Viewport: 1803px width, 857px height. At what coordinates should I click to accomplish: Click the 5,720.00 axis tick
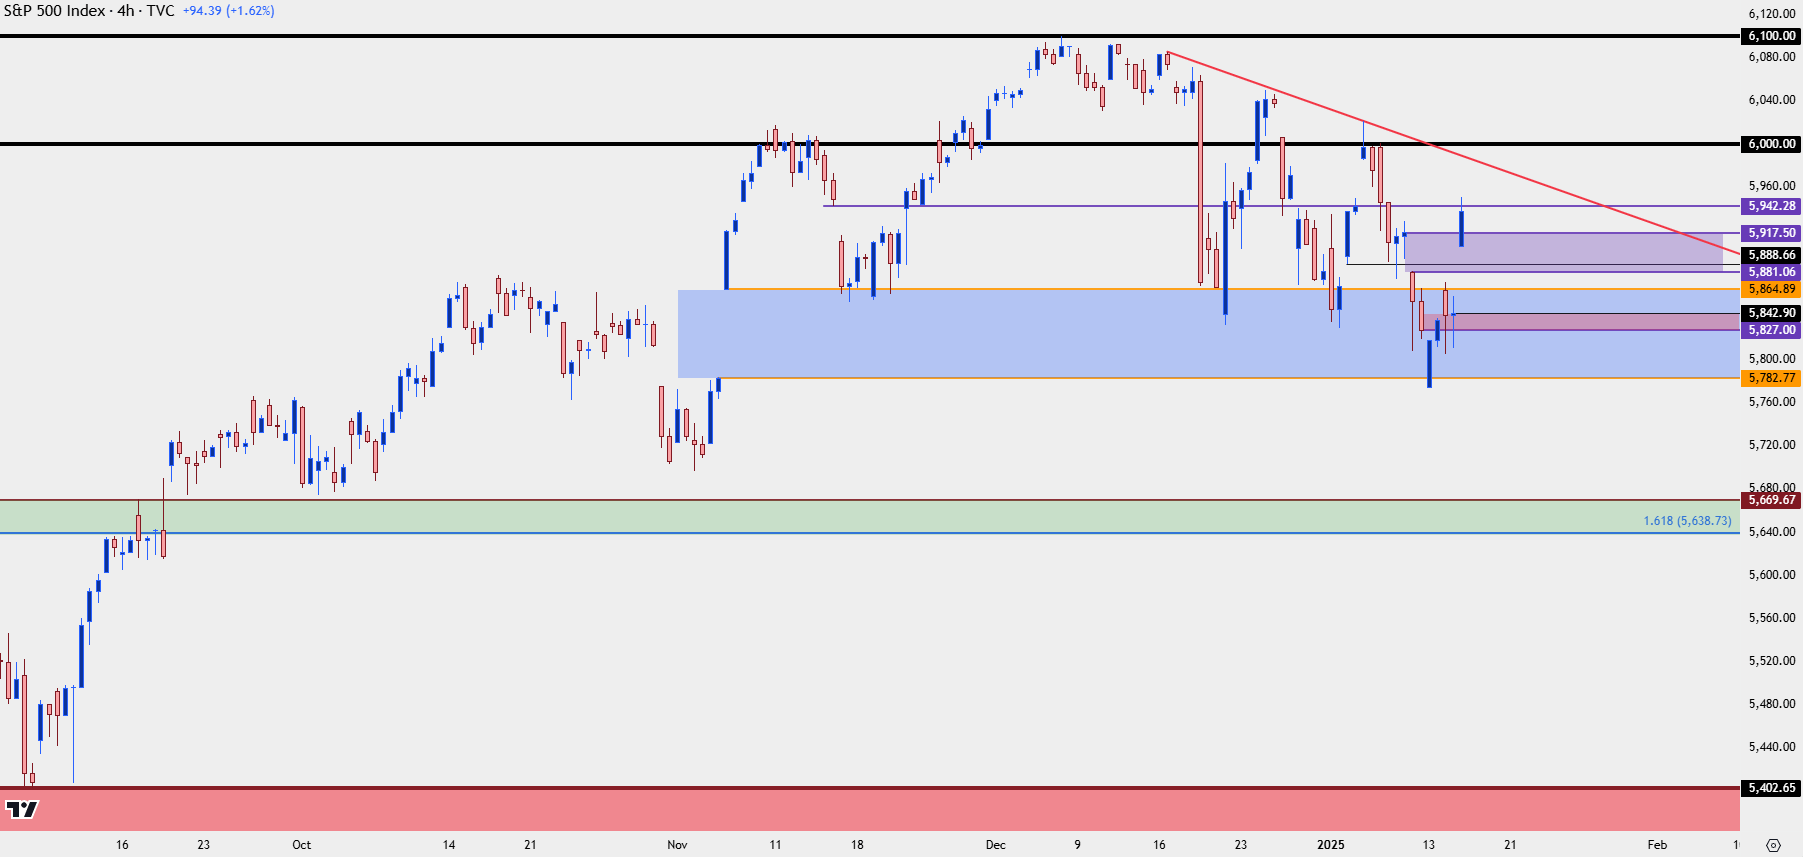coord(1772,445)
